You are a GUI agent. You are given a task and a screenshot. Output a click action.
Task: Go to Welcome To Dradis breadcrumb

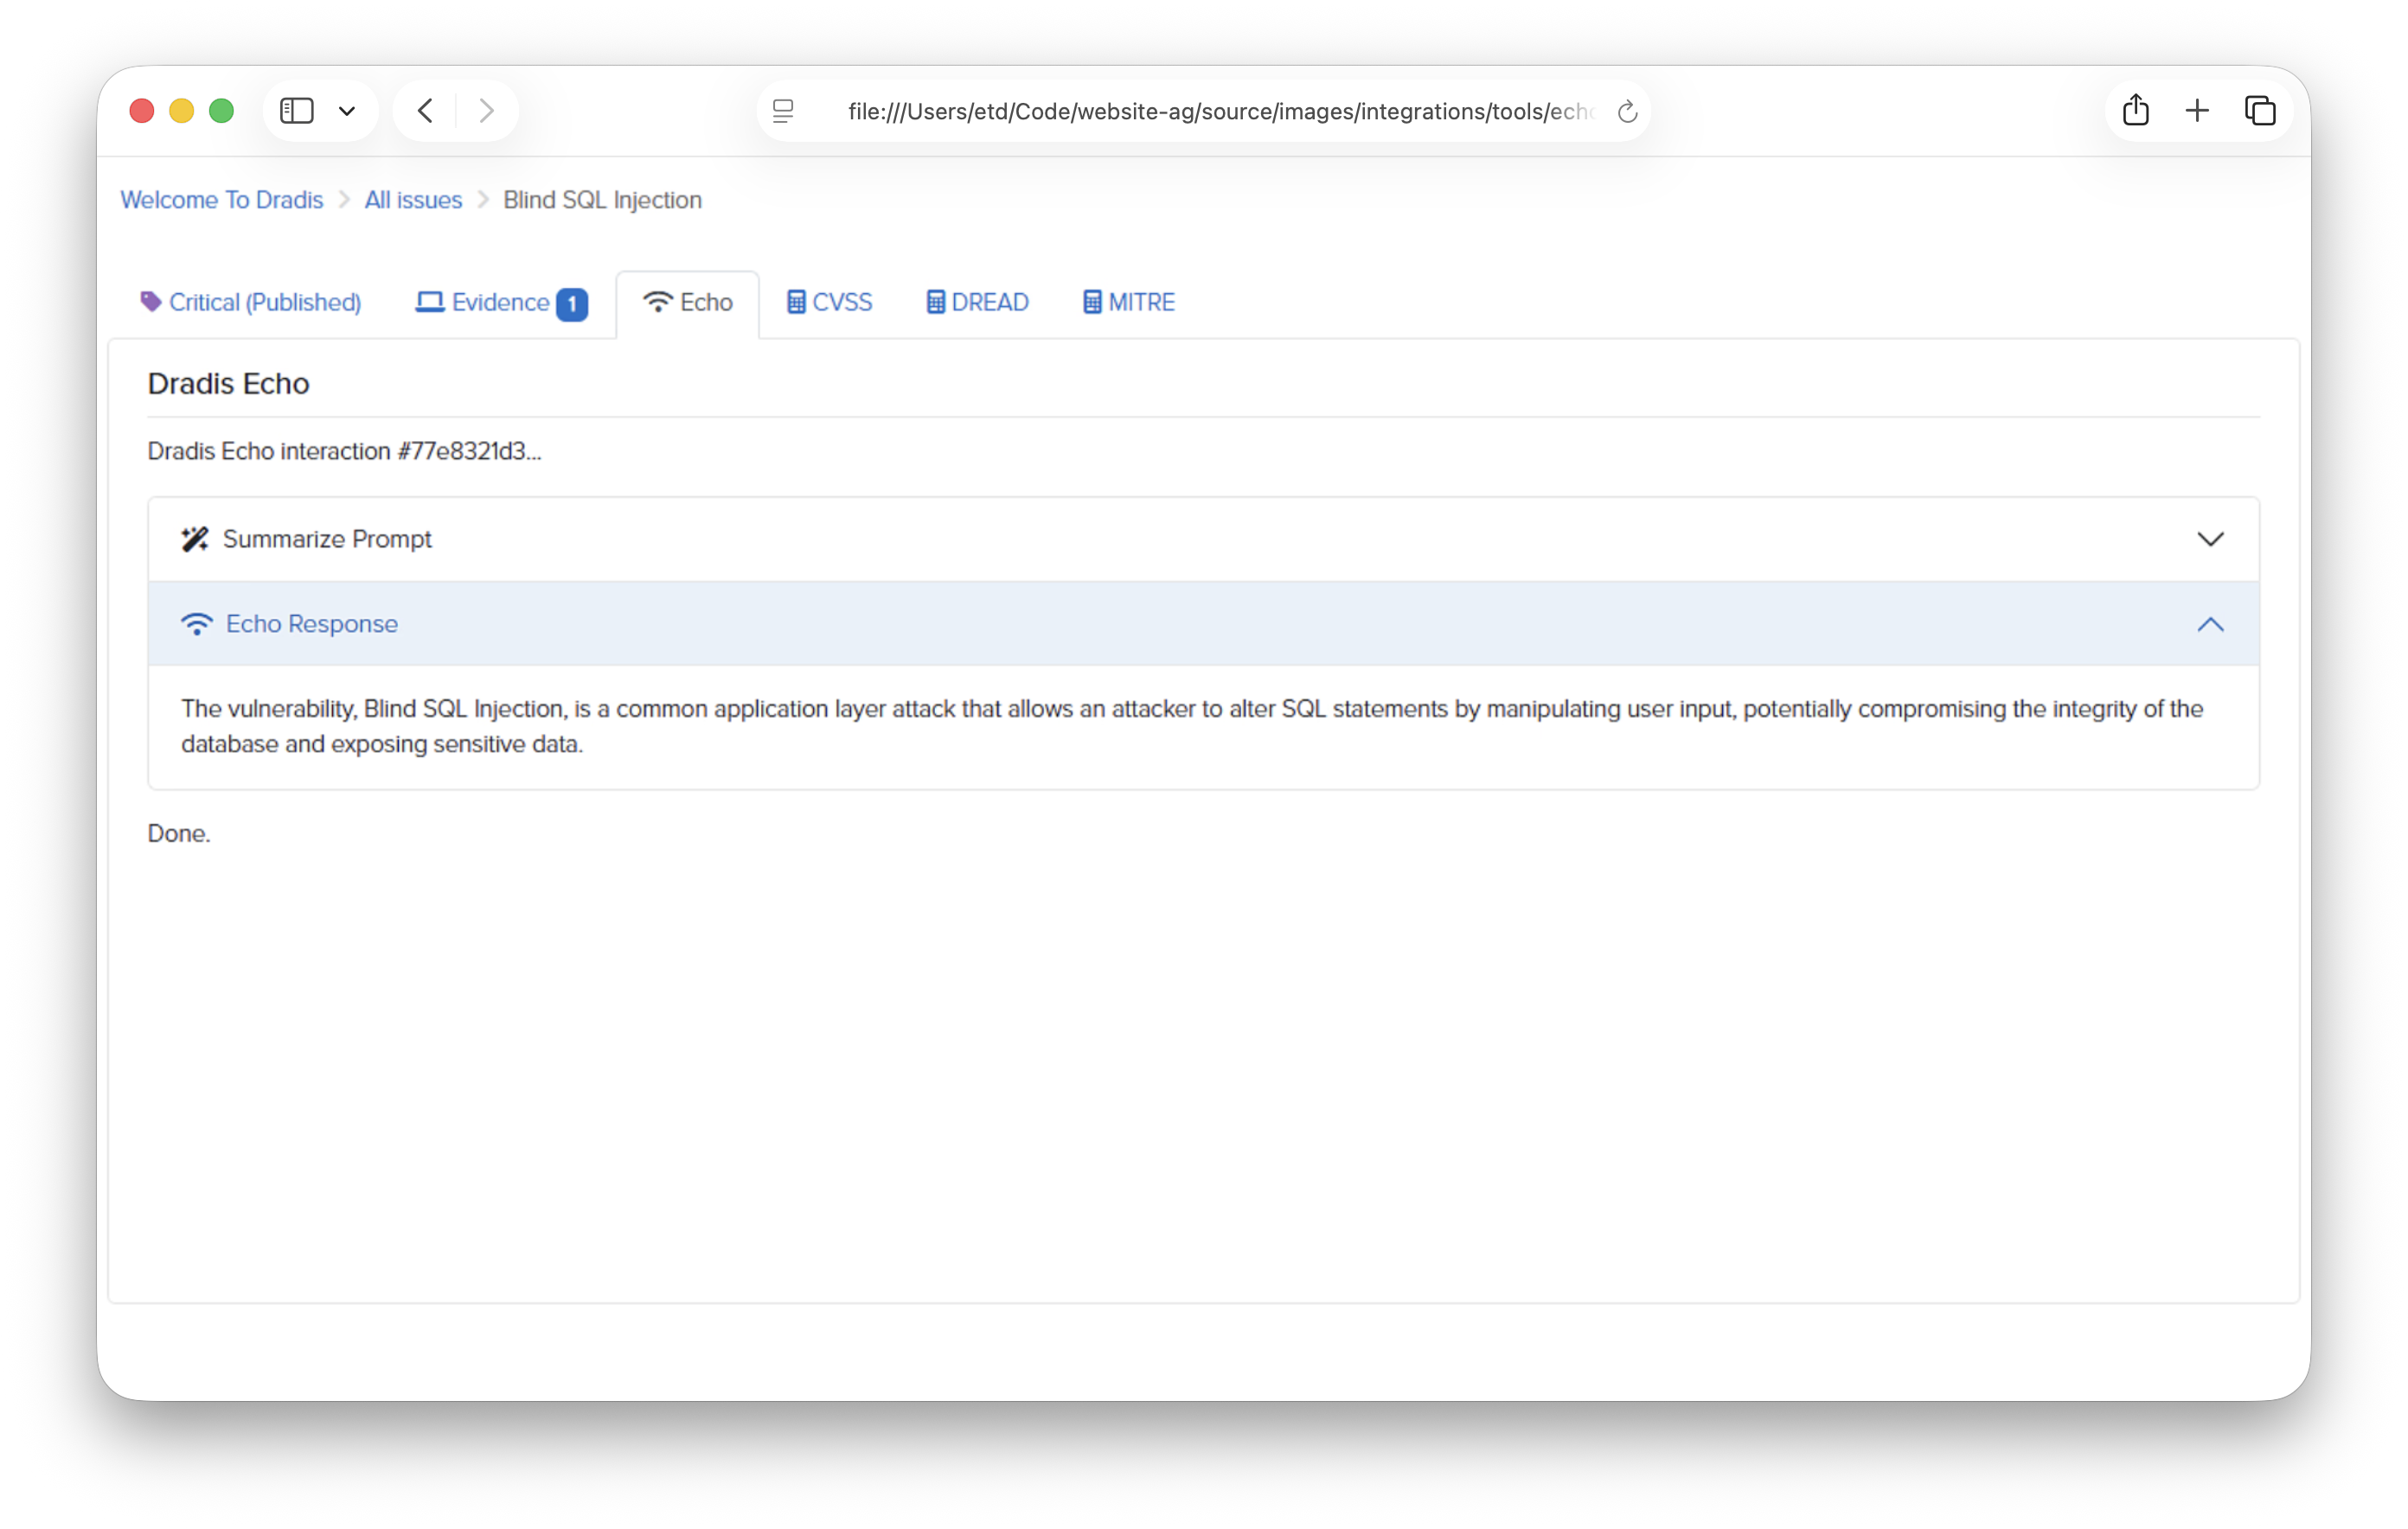click(x=221, y=199)
